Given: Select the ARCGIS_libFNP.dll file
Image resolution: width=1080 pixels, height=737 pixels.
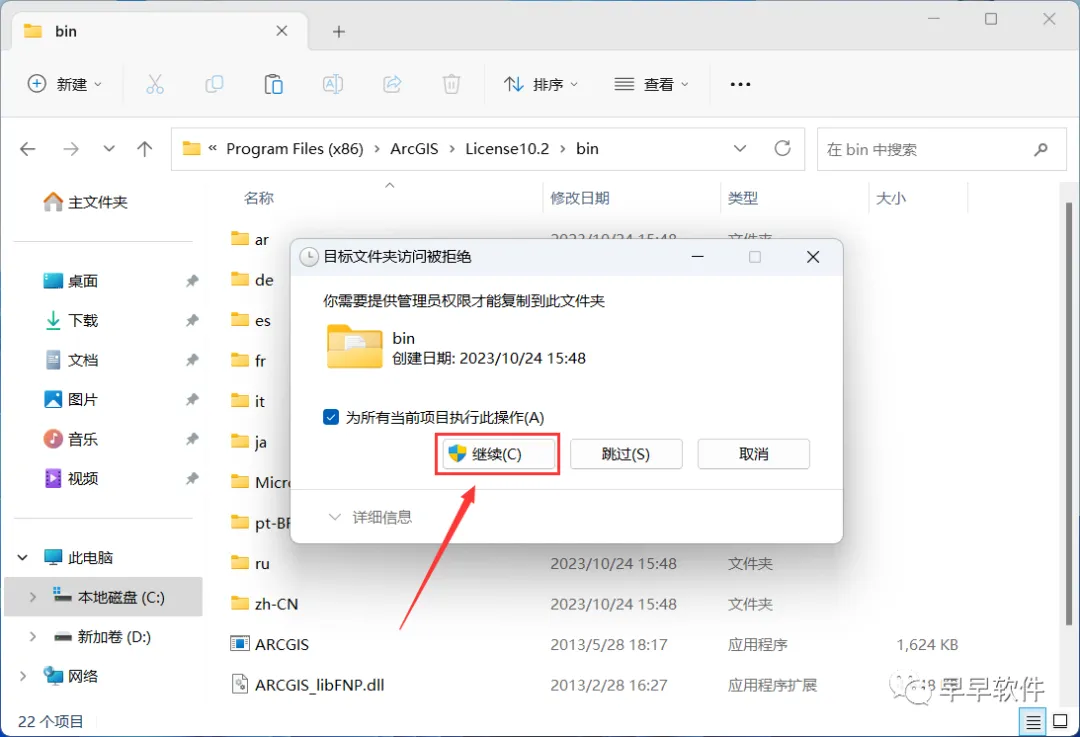Looking at the screenshot, I should [307, 685].
